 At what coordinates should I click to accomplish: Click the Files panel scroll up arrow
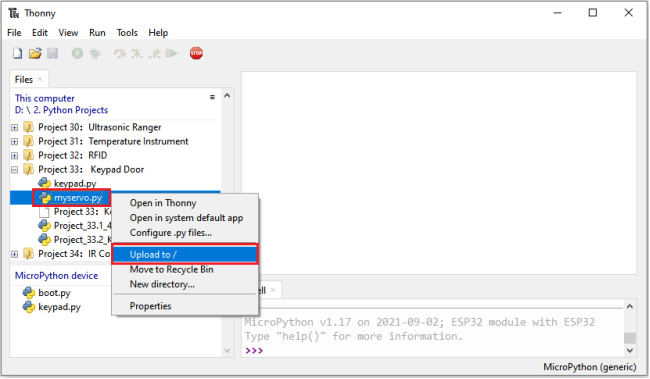tap(227, 96)
